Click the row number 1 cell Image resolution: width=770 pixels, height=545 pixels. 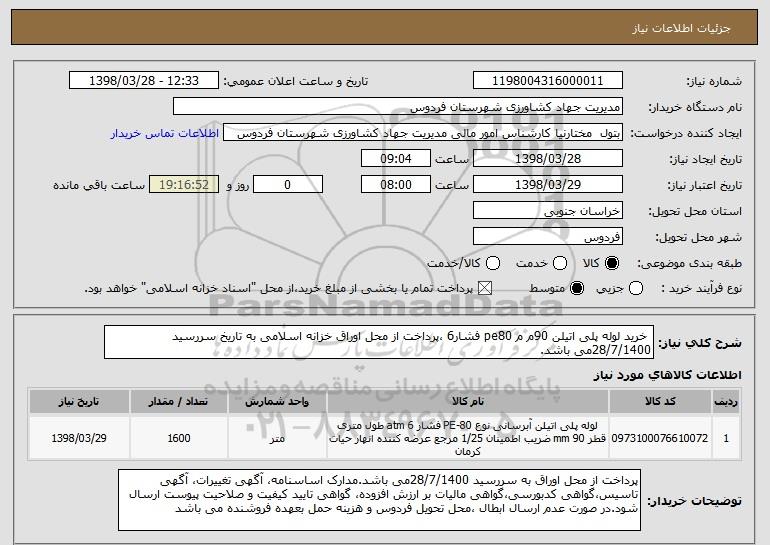tap(726, 438)
